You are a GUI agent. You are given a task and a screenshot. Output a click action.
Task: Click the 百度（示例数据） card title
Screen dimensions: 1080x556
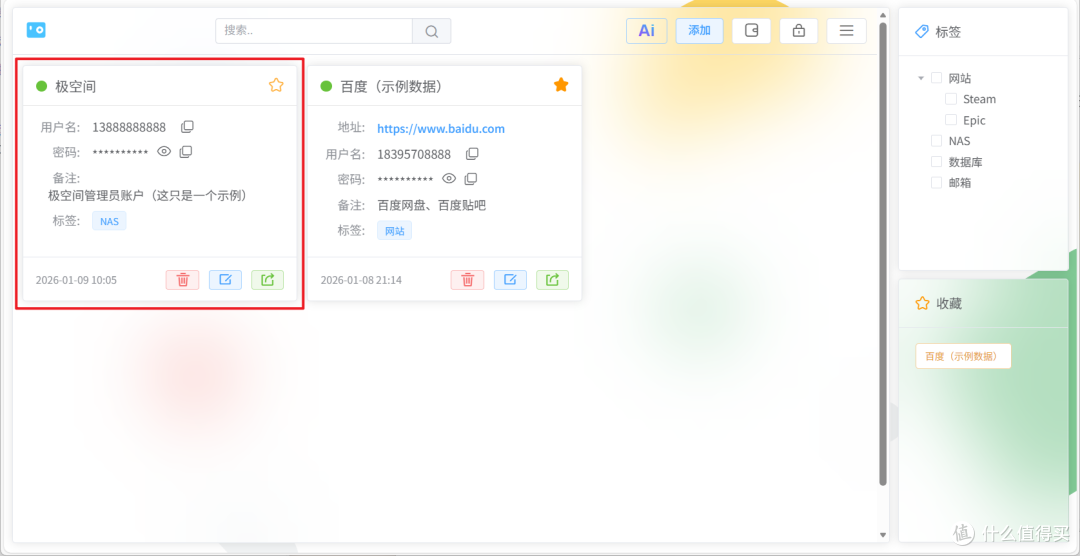tap(391, 86)
